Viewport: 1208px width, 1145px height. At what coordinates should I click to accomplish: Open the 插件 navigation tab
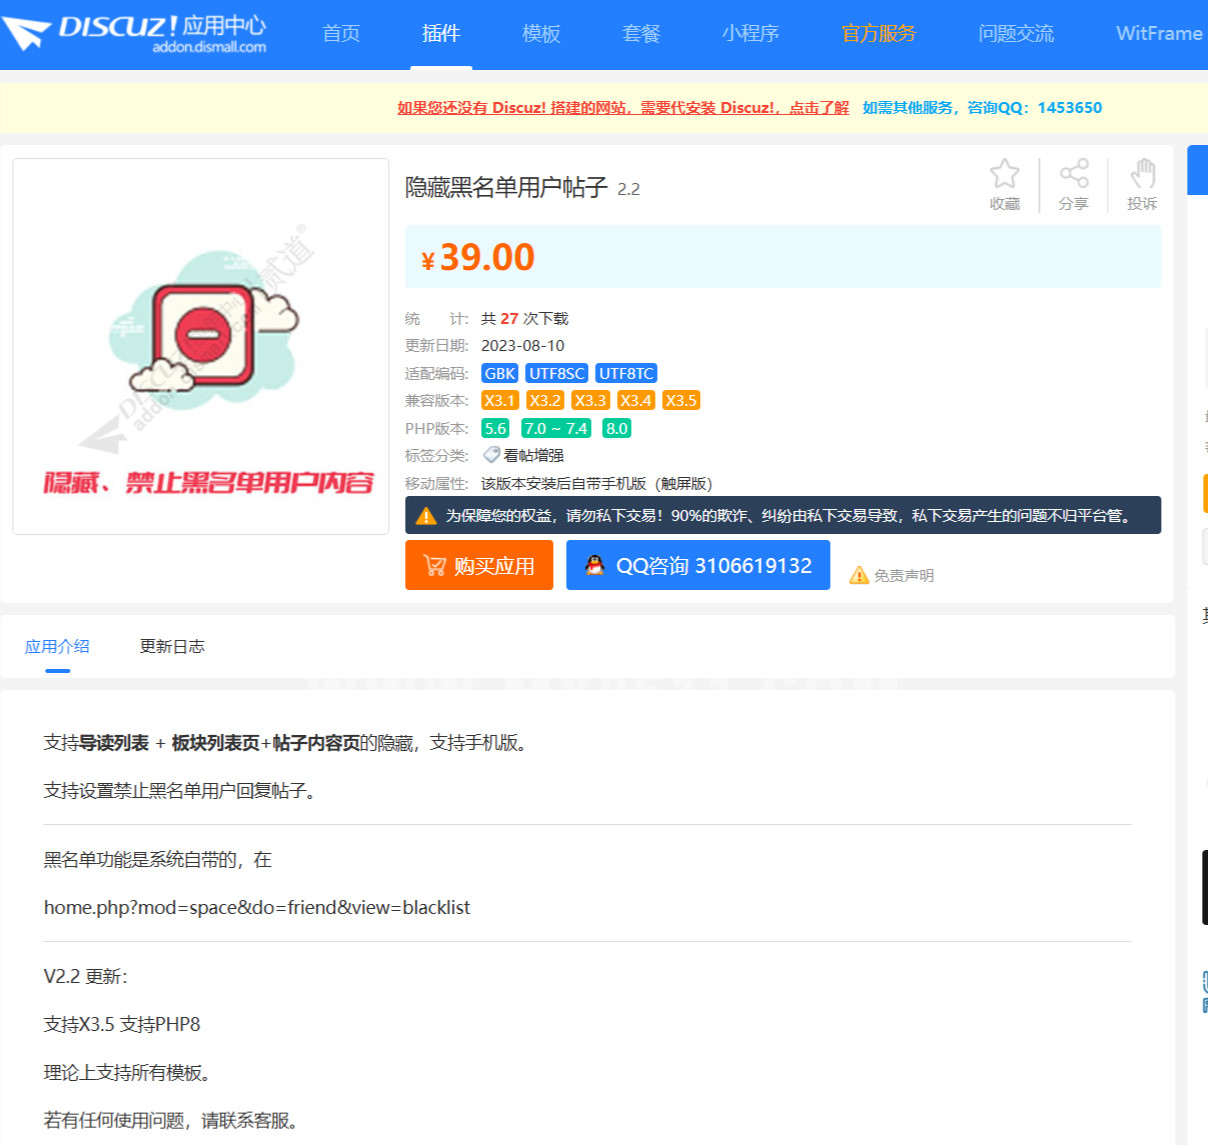click(x=441, y=34)
